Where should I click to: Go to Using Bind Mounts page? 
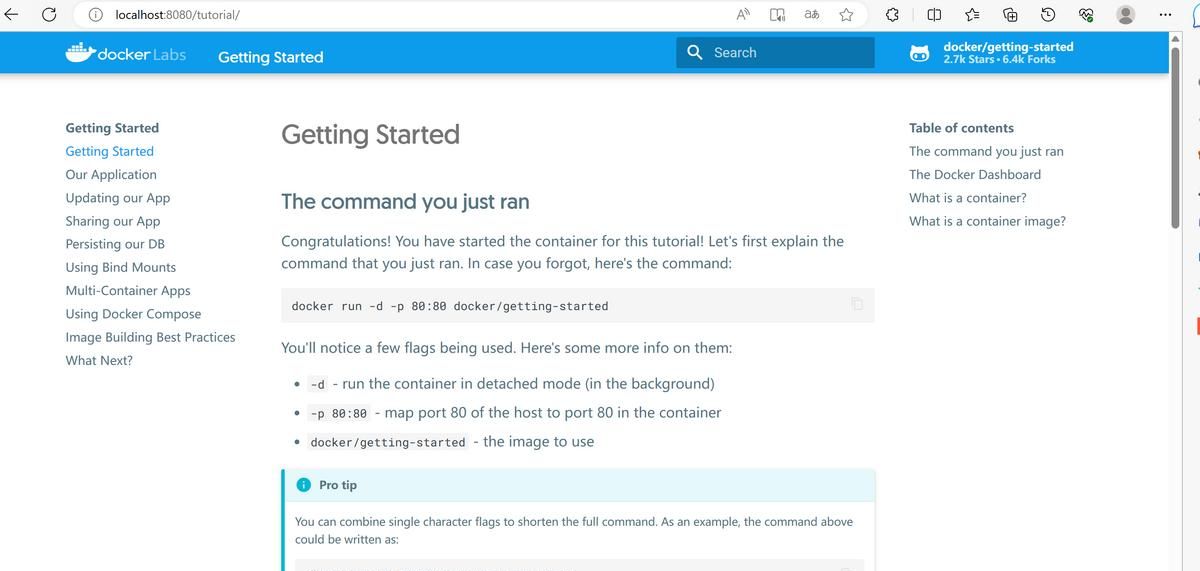click(121, 267)
